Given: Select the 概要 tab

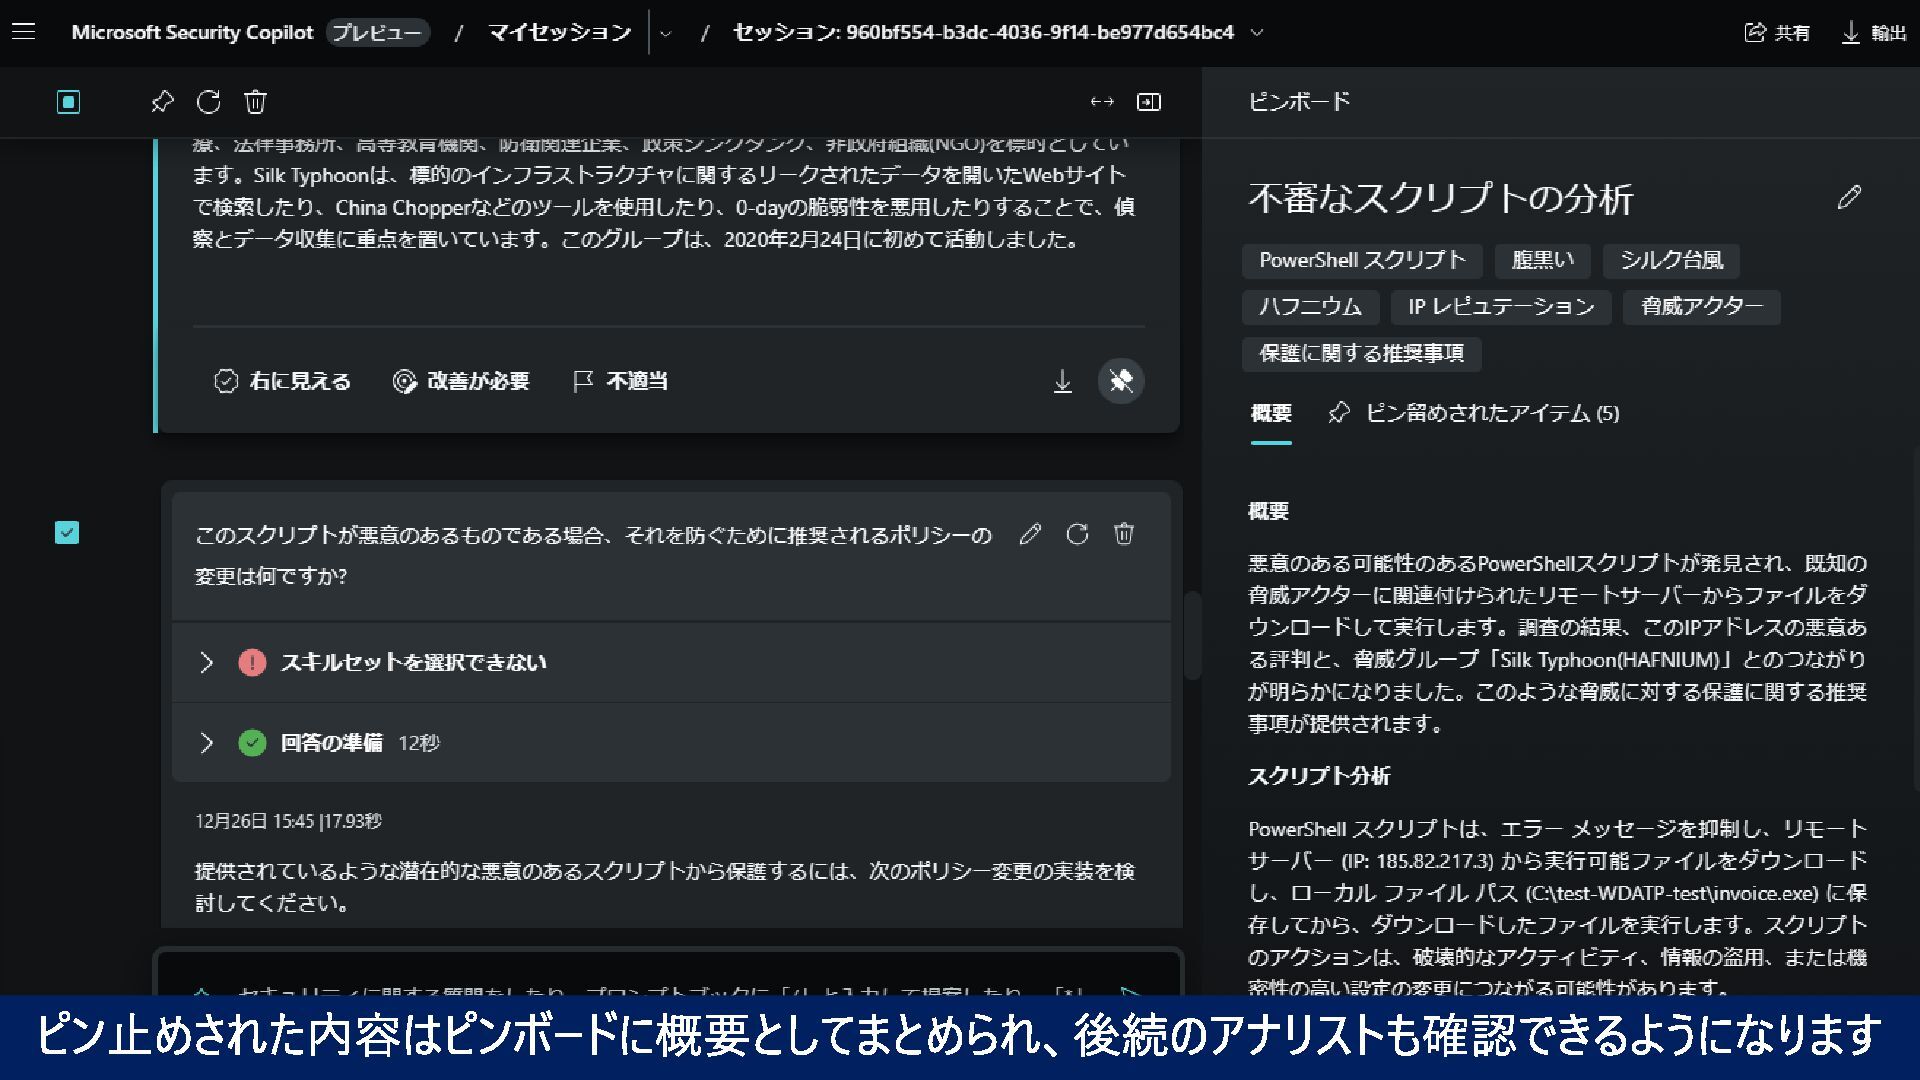Looking at the screenshot, I should coord(1271,413).
